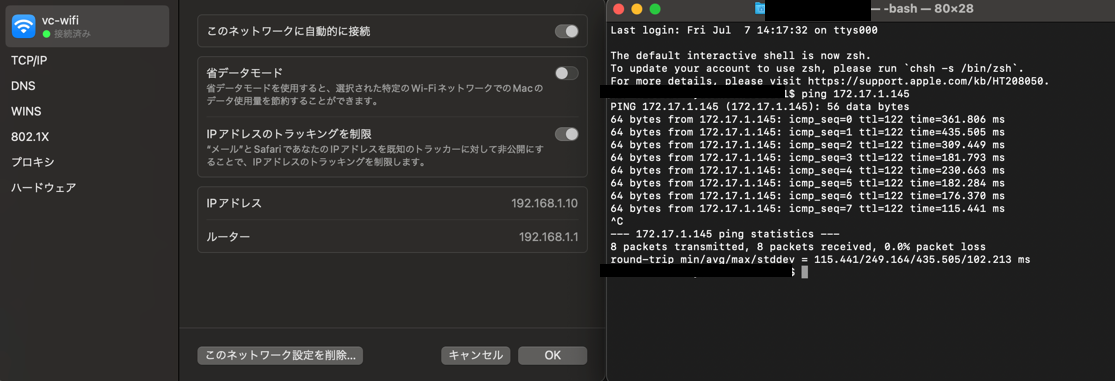
Task: Confirm with the OK button
Action: [x=553, y=355]
